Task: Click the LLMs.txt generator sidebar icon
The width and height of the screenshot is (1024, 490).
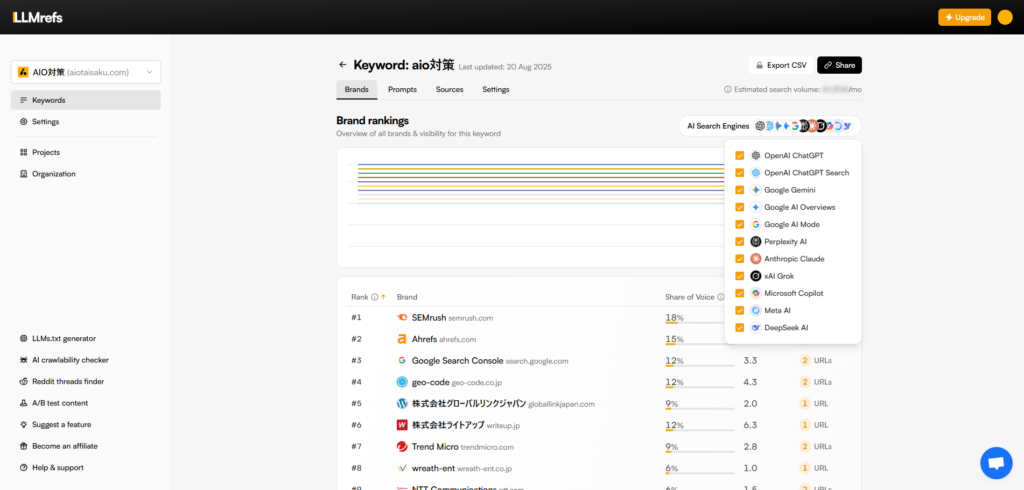Action: click(x=23, y=339)
